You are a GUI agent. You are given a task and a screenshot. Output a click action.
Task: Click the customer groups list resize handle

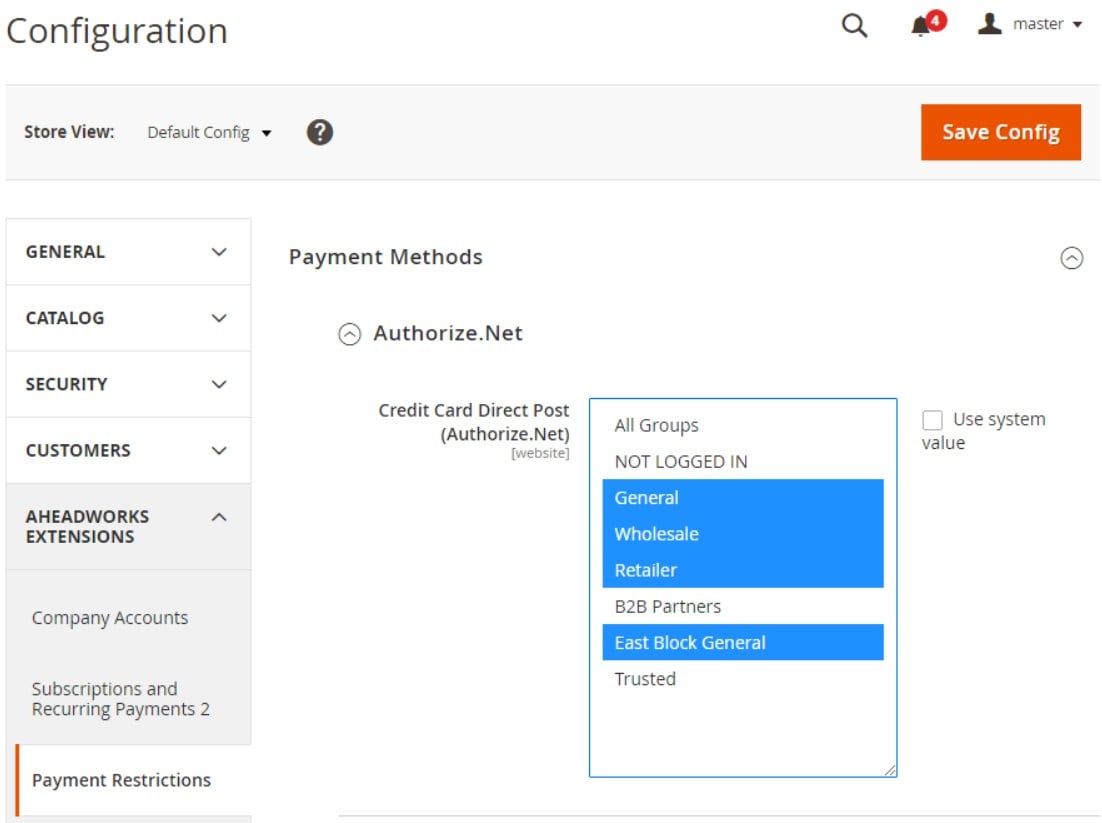(890, 770)
